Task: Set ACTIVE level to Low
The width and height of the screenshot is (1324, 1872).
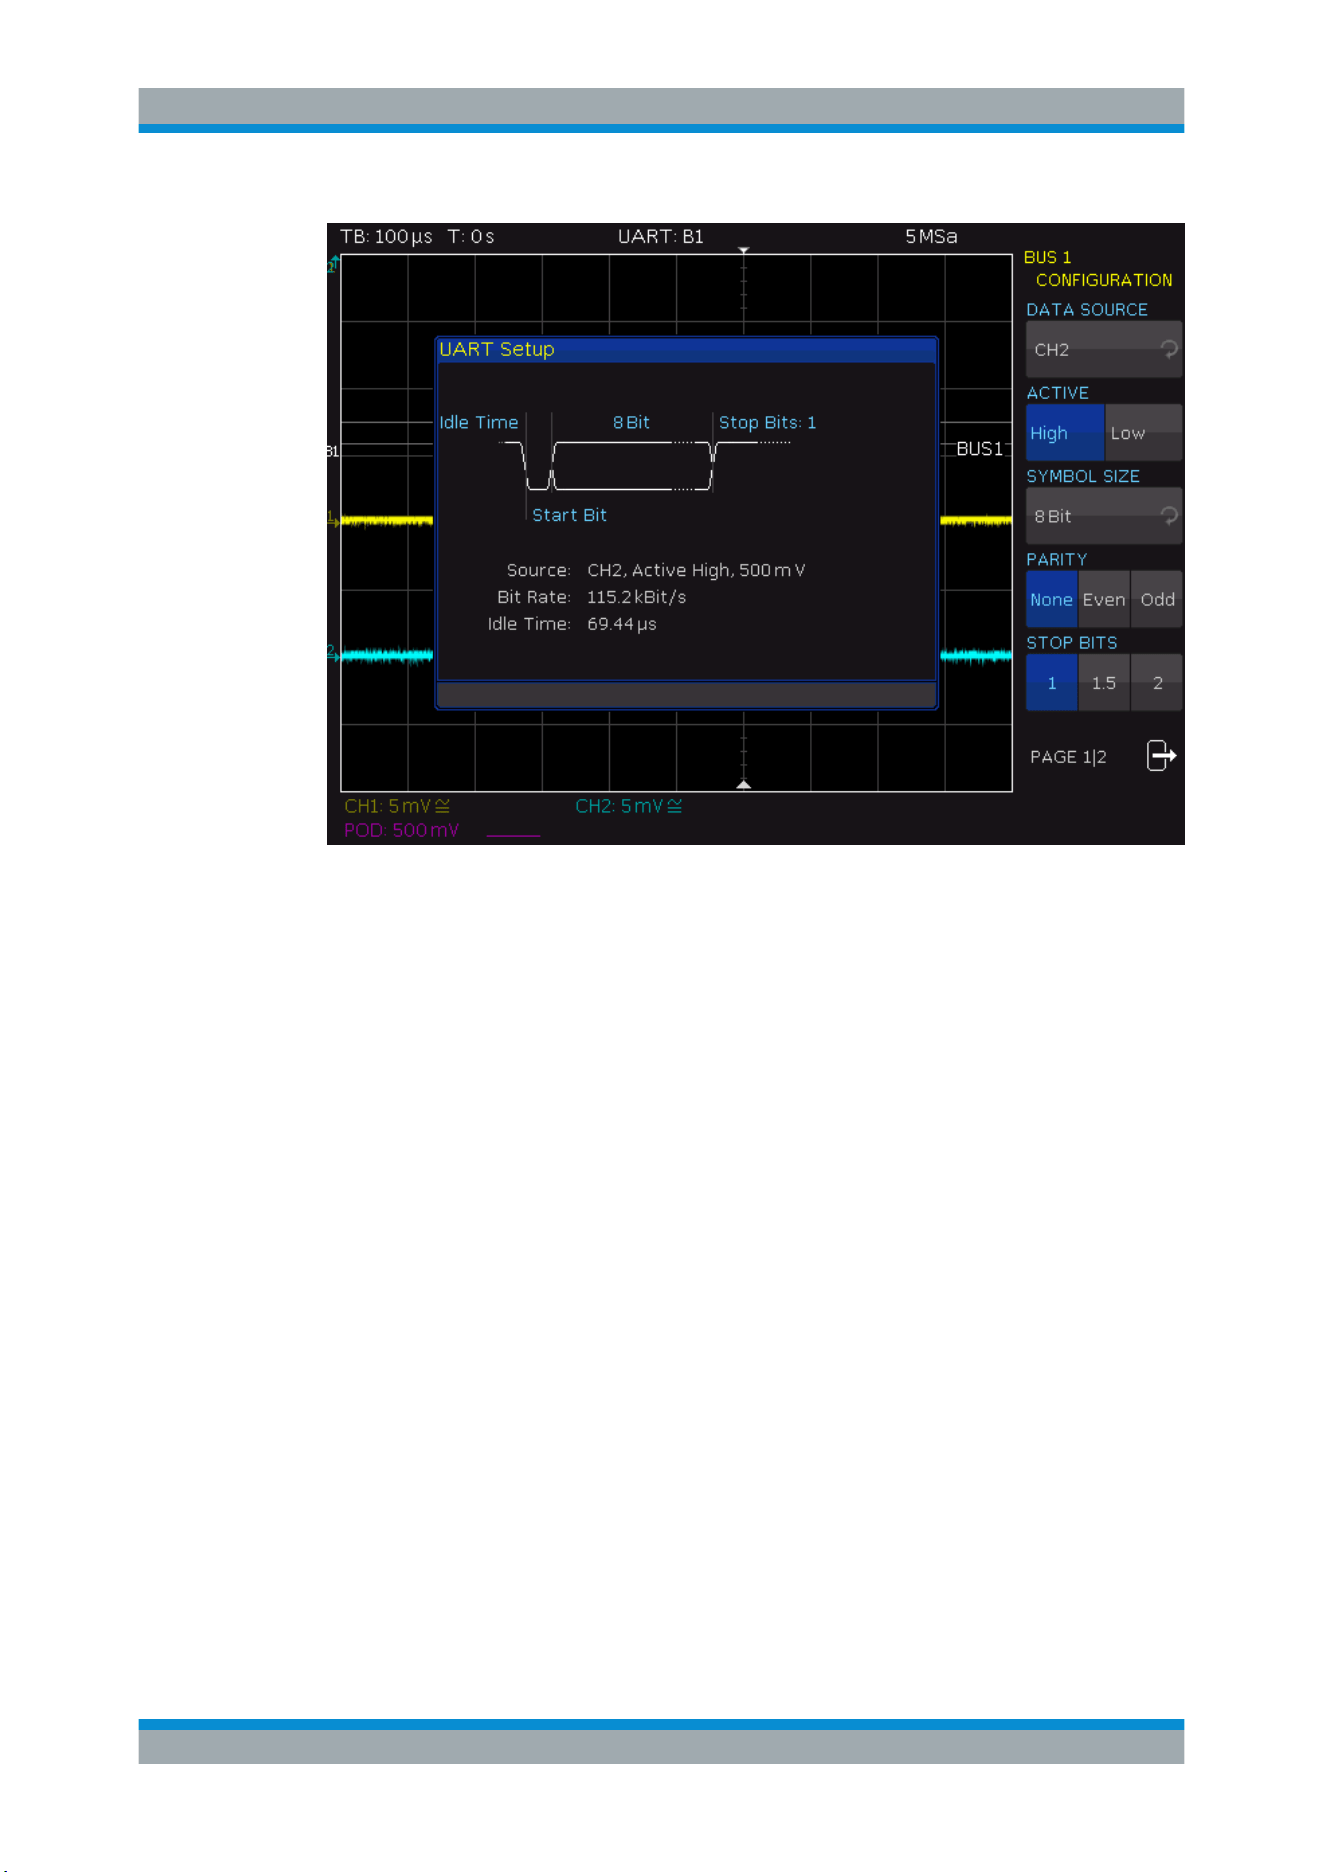Action: click(x=1143, y=432)
